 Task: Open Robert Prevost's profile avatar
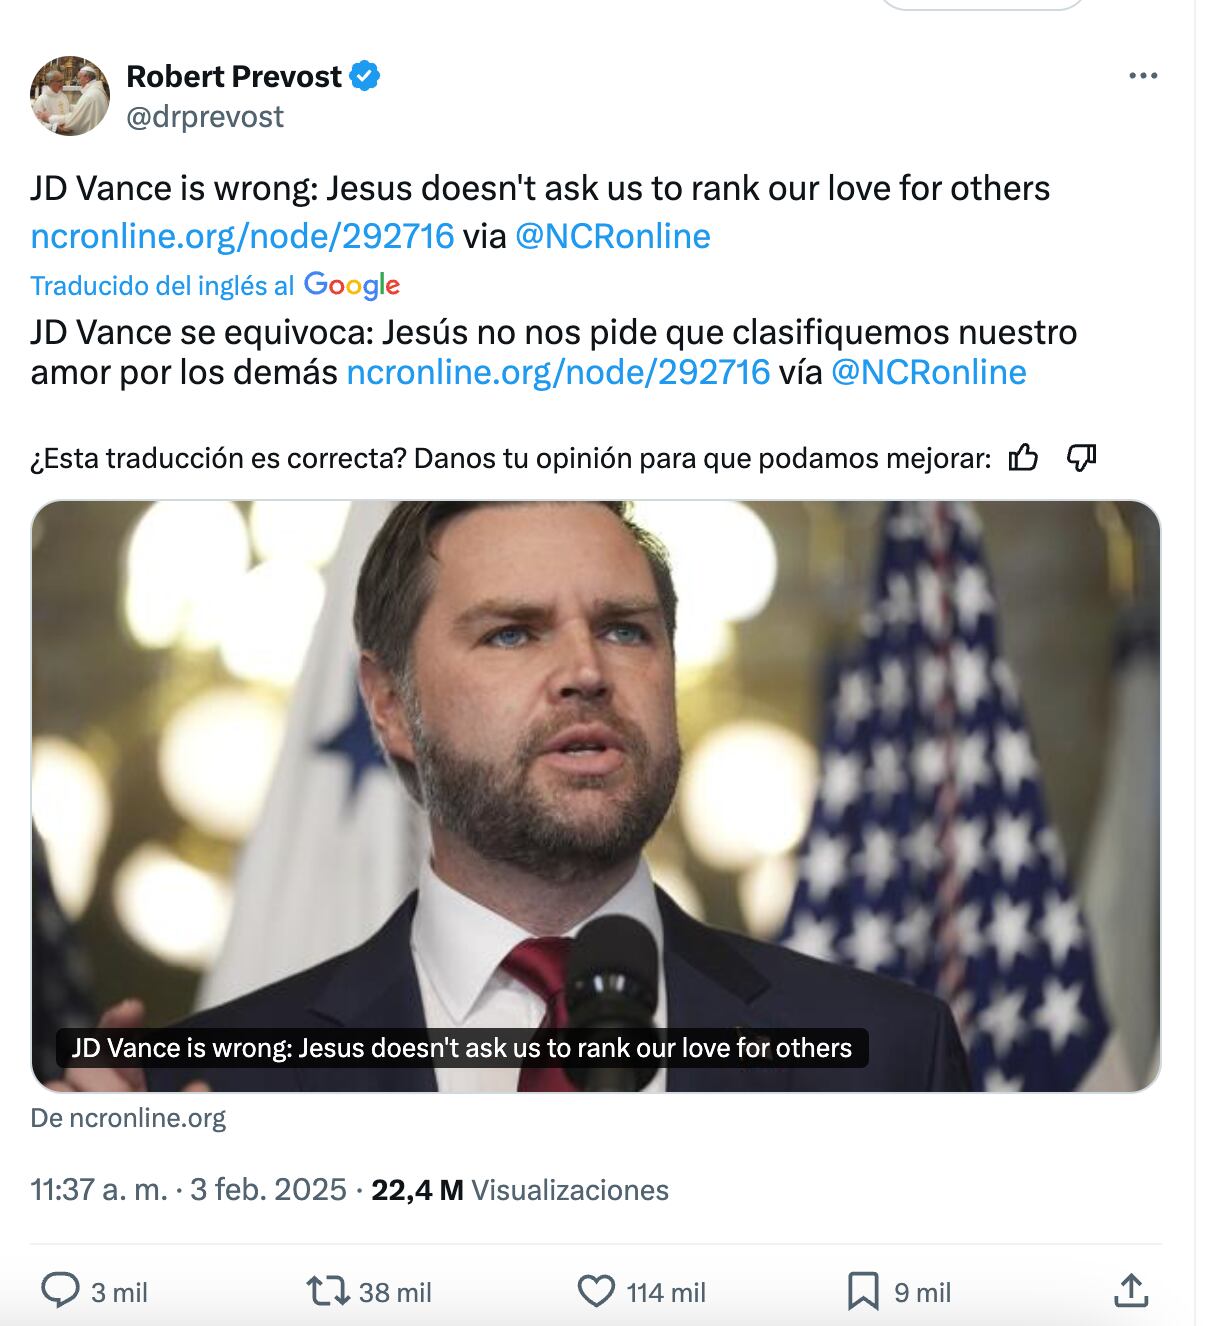coord(70,96)
